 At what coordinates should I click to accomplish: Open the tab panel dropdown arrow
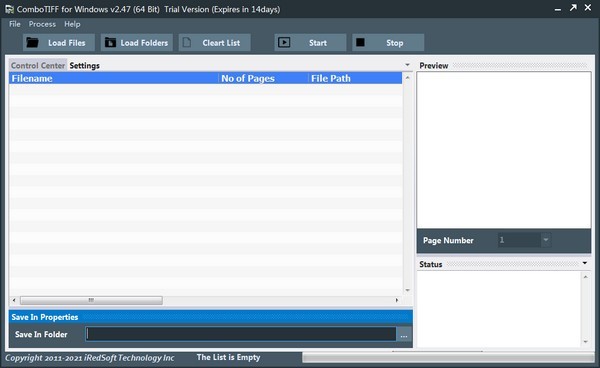tap(407, 65)
